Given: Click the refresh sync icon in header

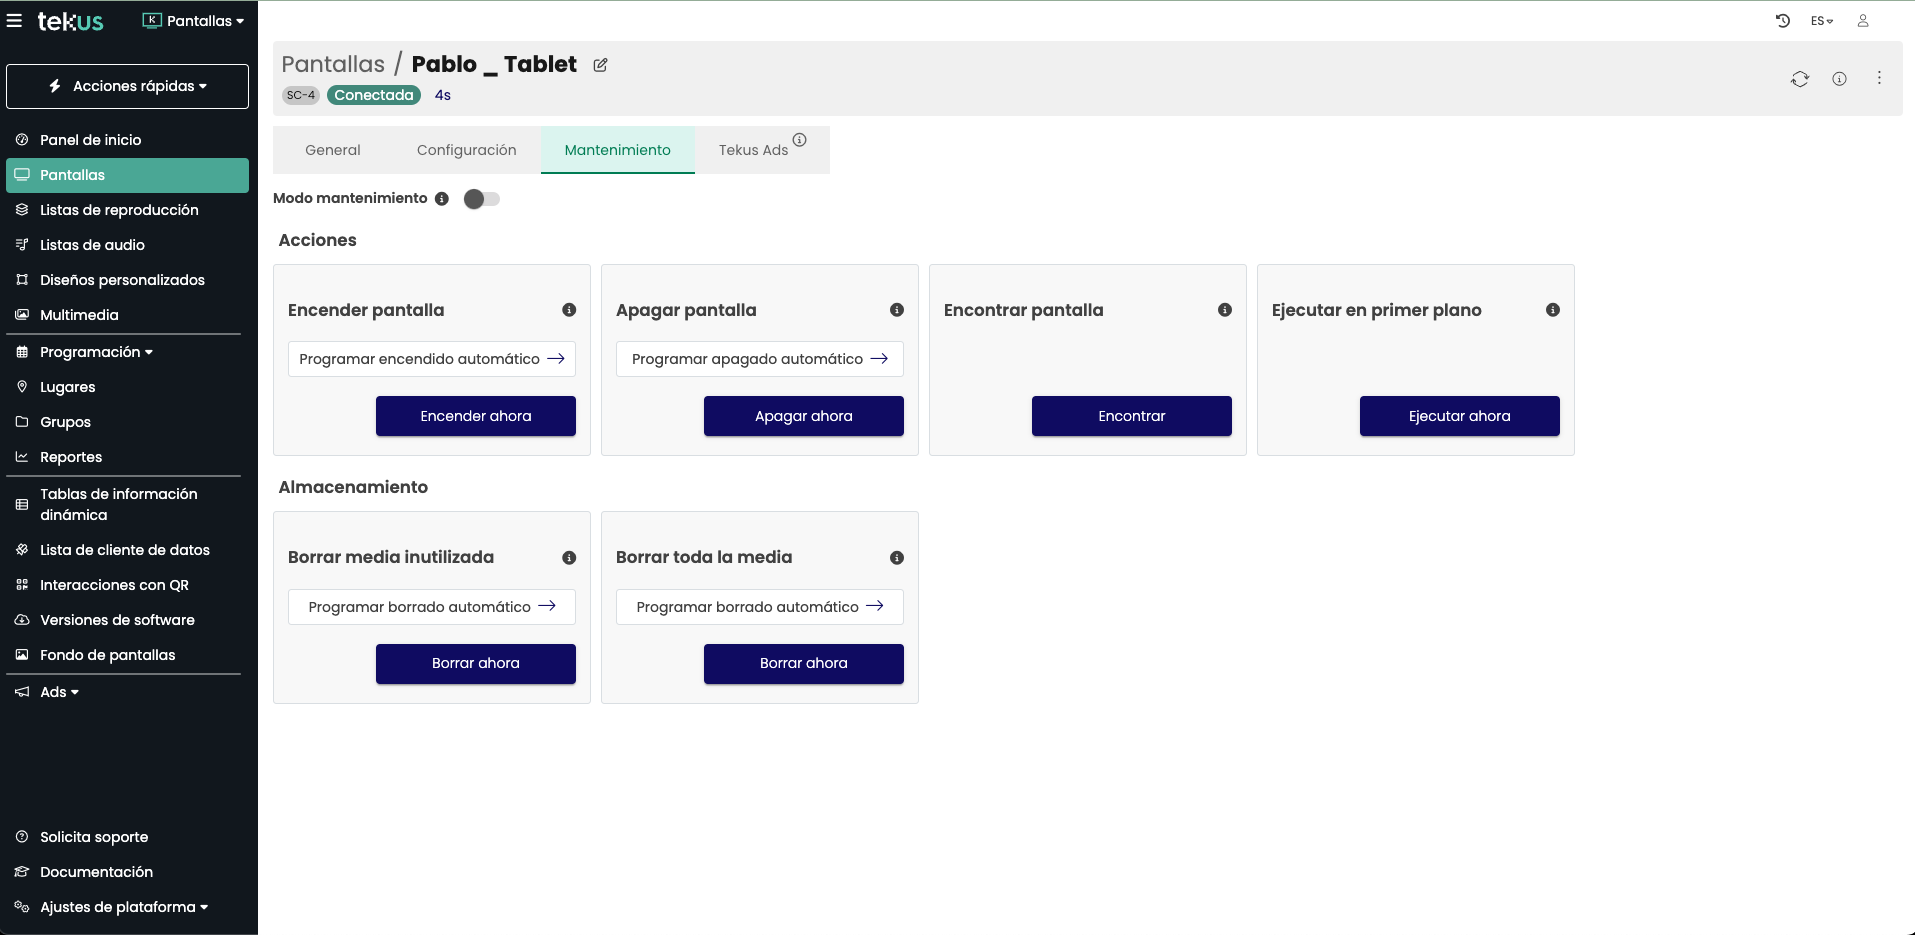Looking at the screenshot, I should pyautogui.click(x=1799, y=79).
